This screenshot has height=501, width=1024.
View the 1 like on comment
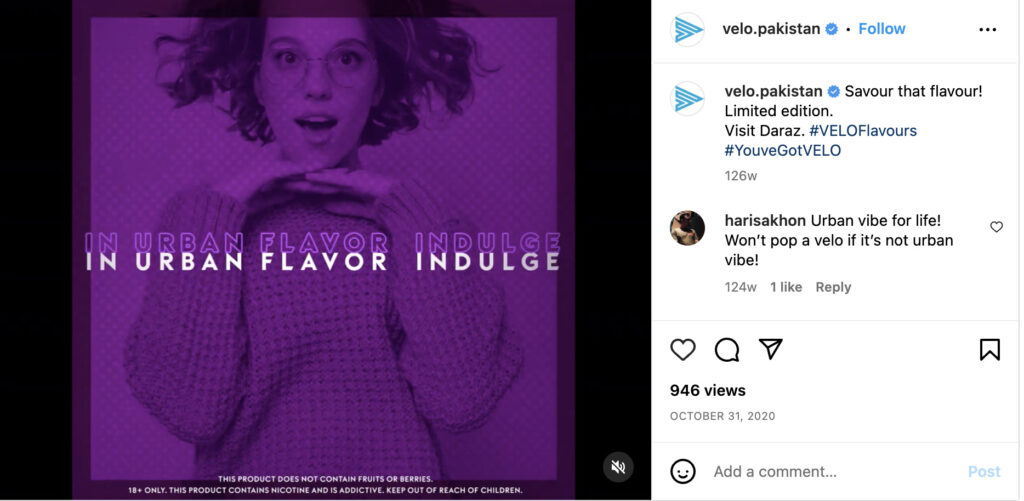click(x=786, y=287)
